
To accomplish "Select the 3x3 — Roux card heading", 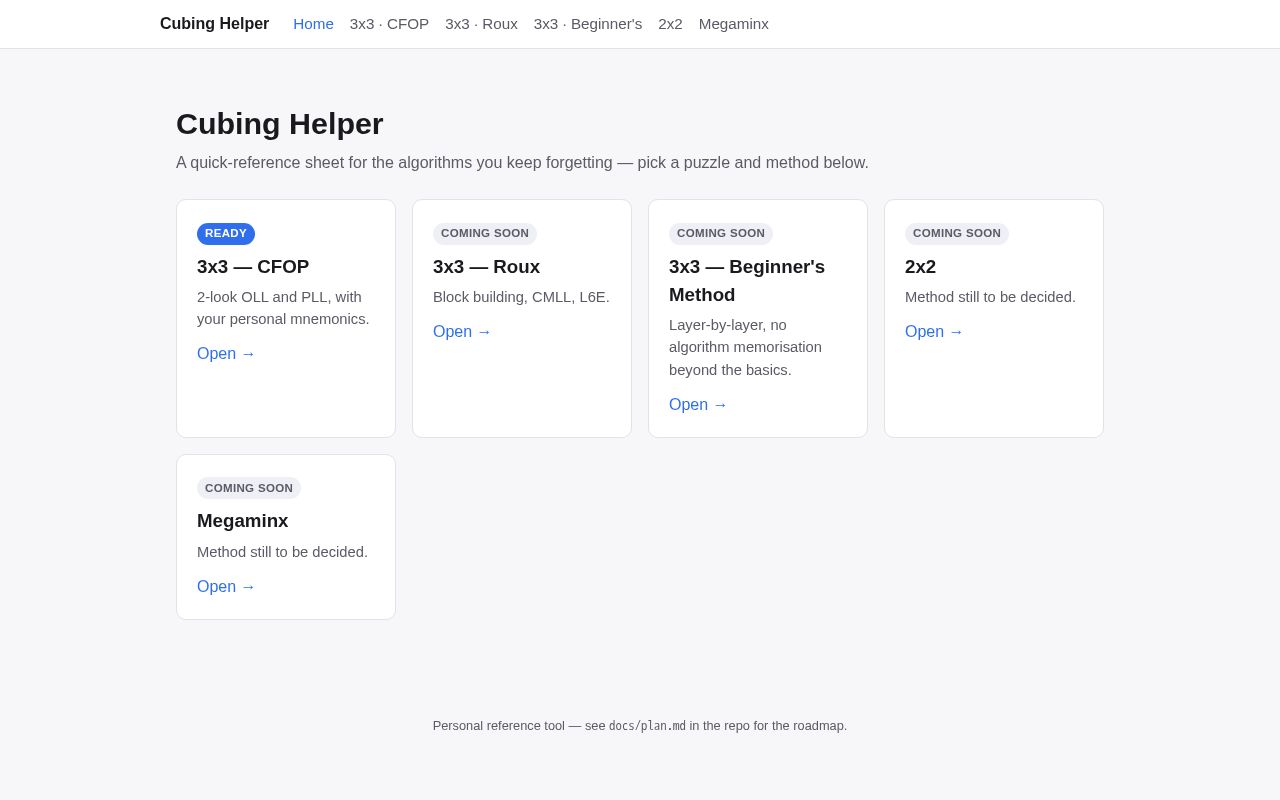I will point(486,267).
